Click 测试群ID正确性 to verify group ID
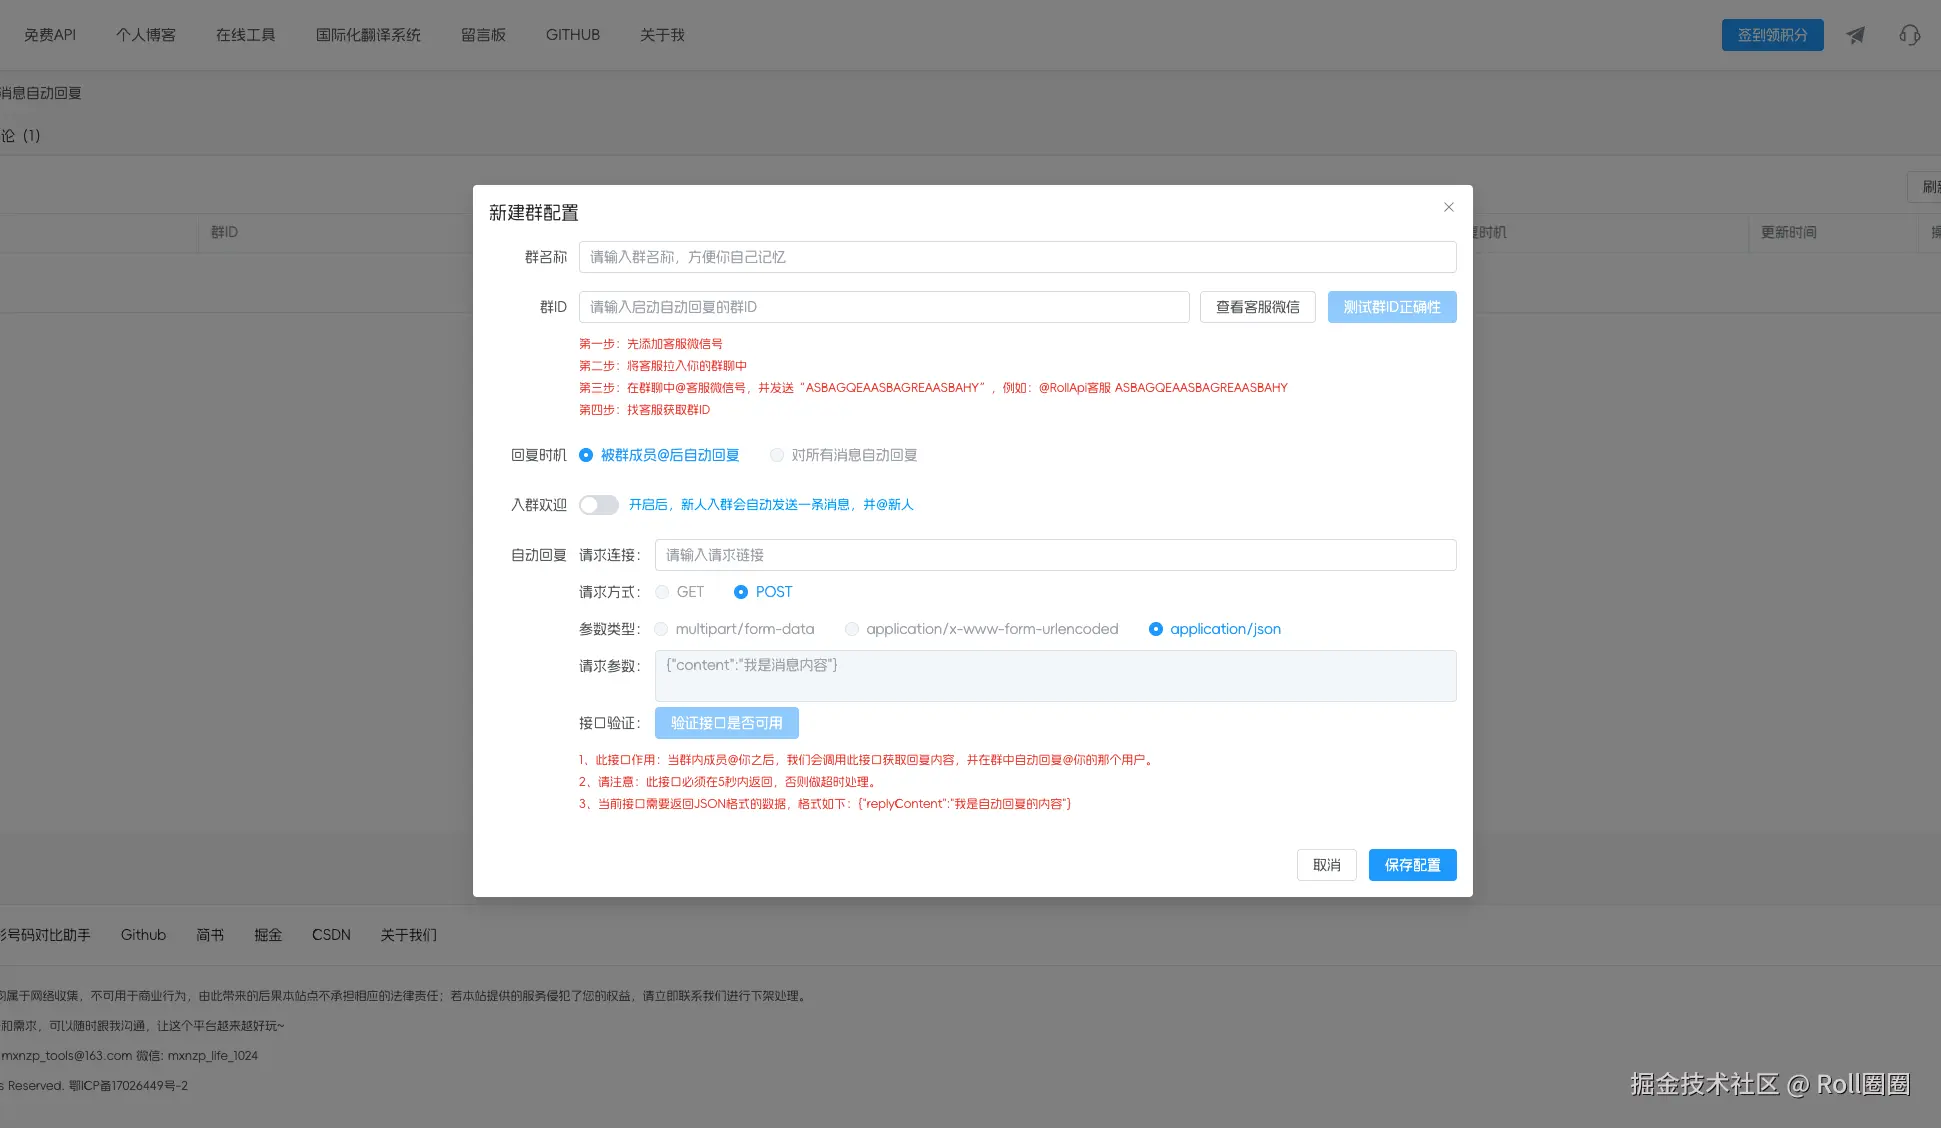Viewport: 1941px width, 1128px height. [x=1391, y=307]
